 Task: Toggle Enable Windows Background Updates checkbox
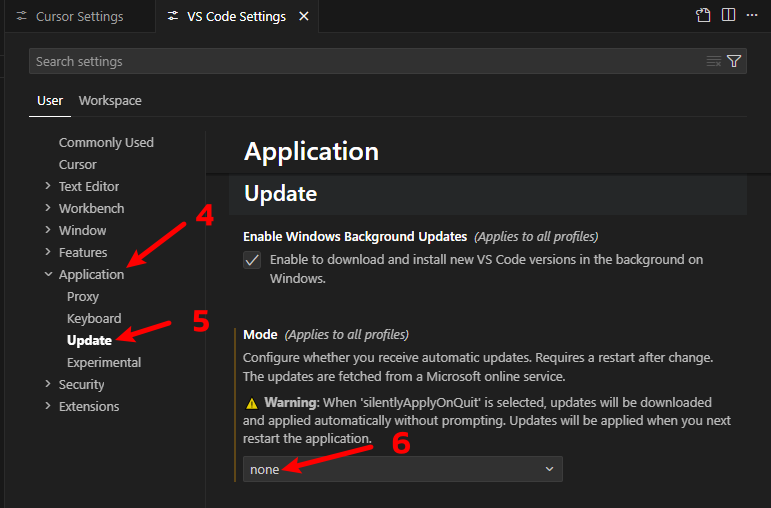252,260
